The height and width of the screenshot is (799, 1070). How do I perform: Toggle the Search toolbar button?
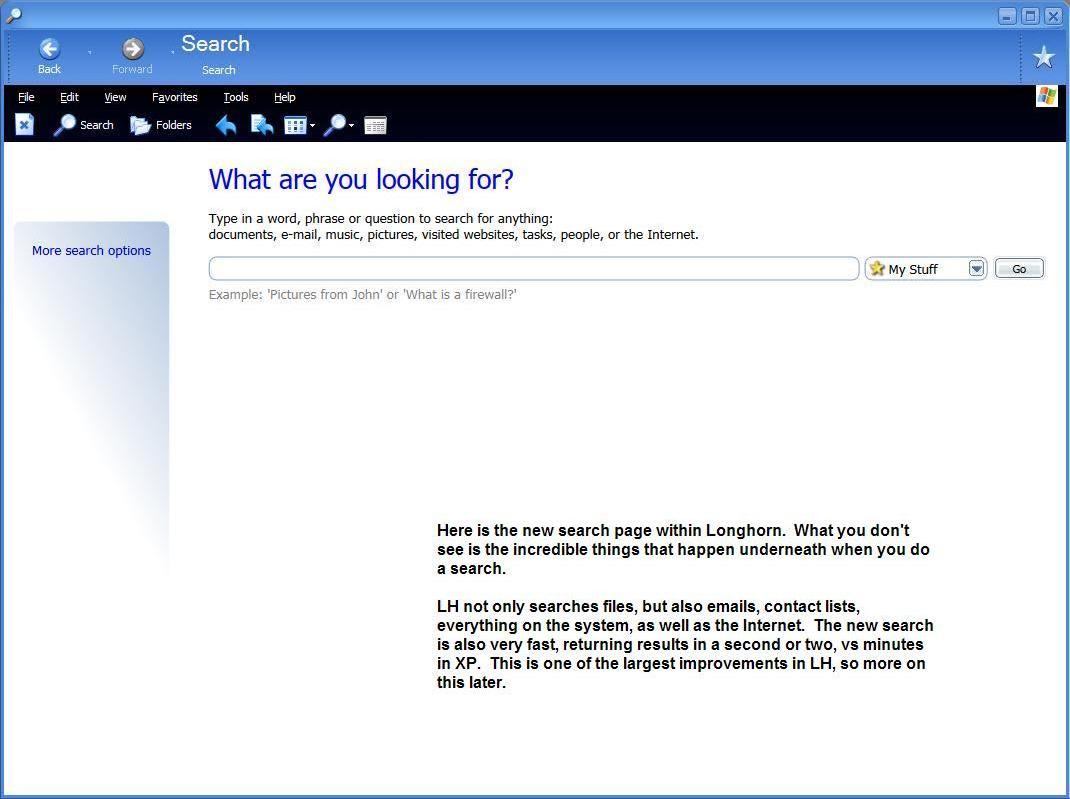click(x=83, y=125)
